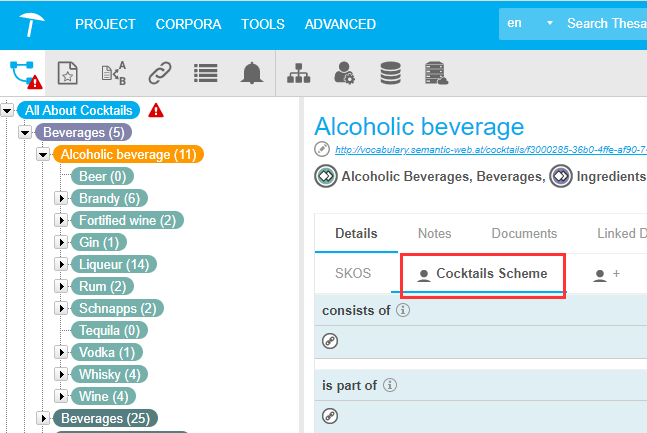
Task: Click the umbrella logo icon
Action: pyautogui.click(x=31, y=23)
